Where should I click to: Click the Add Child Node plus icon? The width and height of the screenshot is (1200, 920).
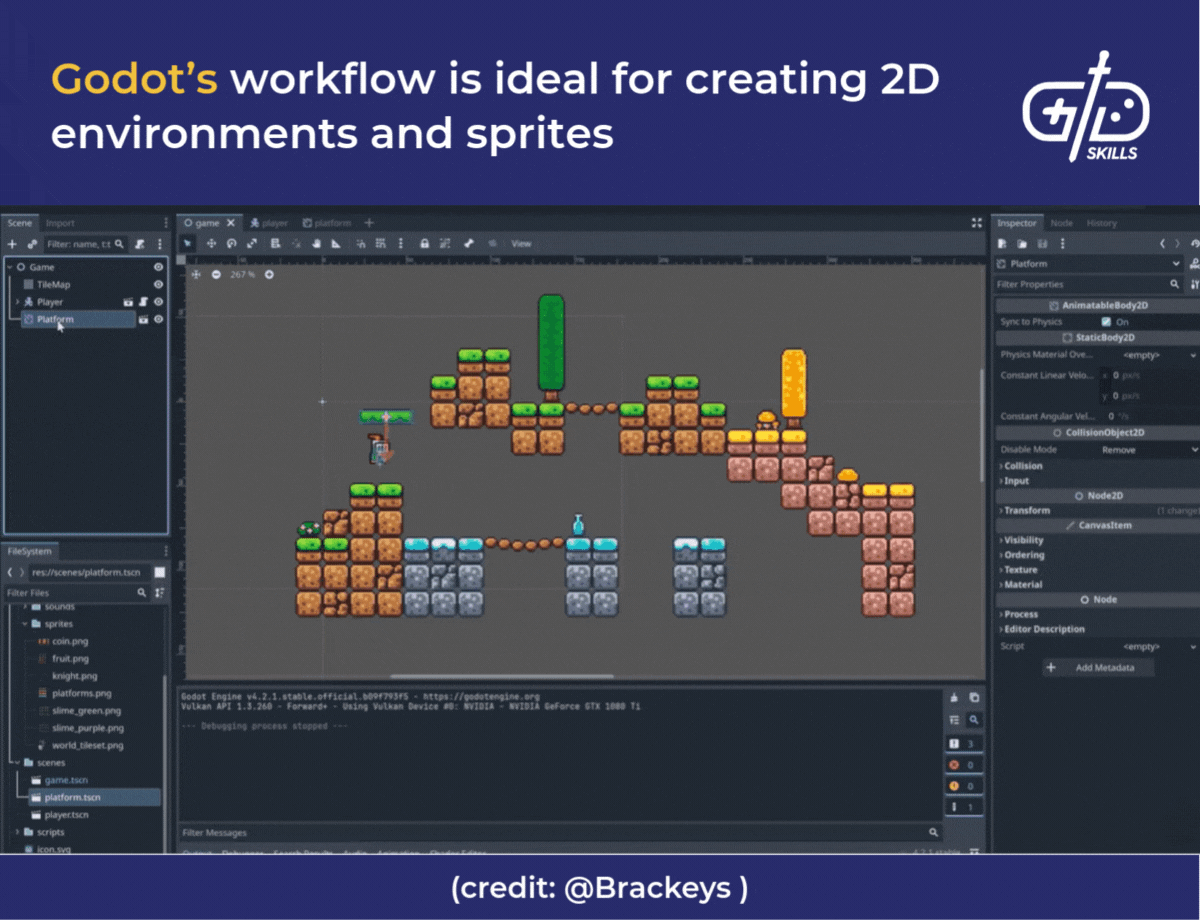coord(12,243)
